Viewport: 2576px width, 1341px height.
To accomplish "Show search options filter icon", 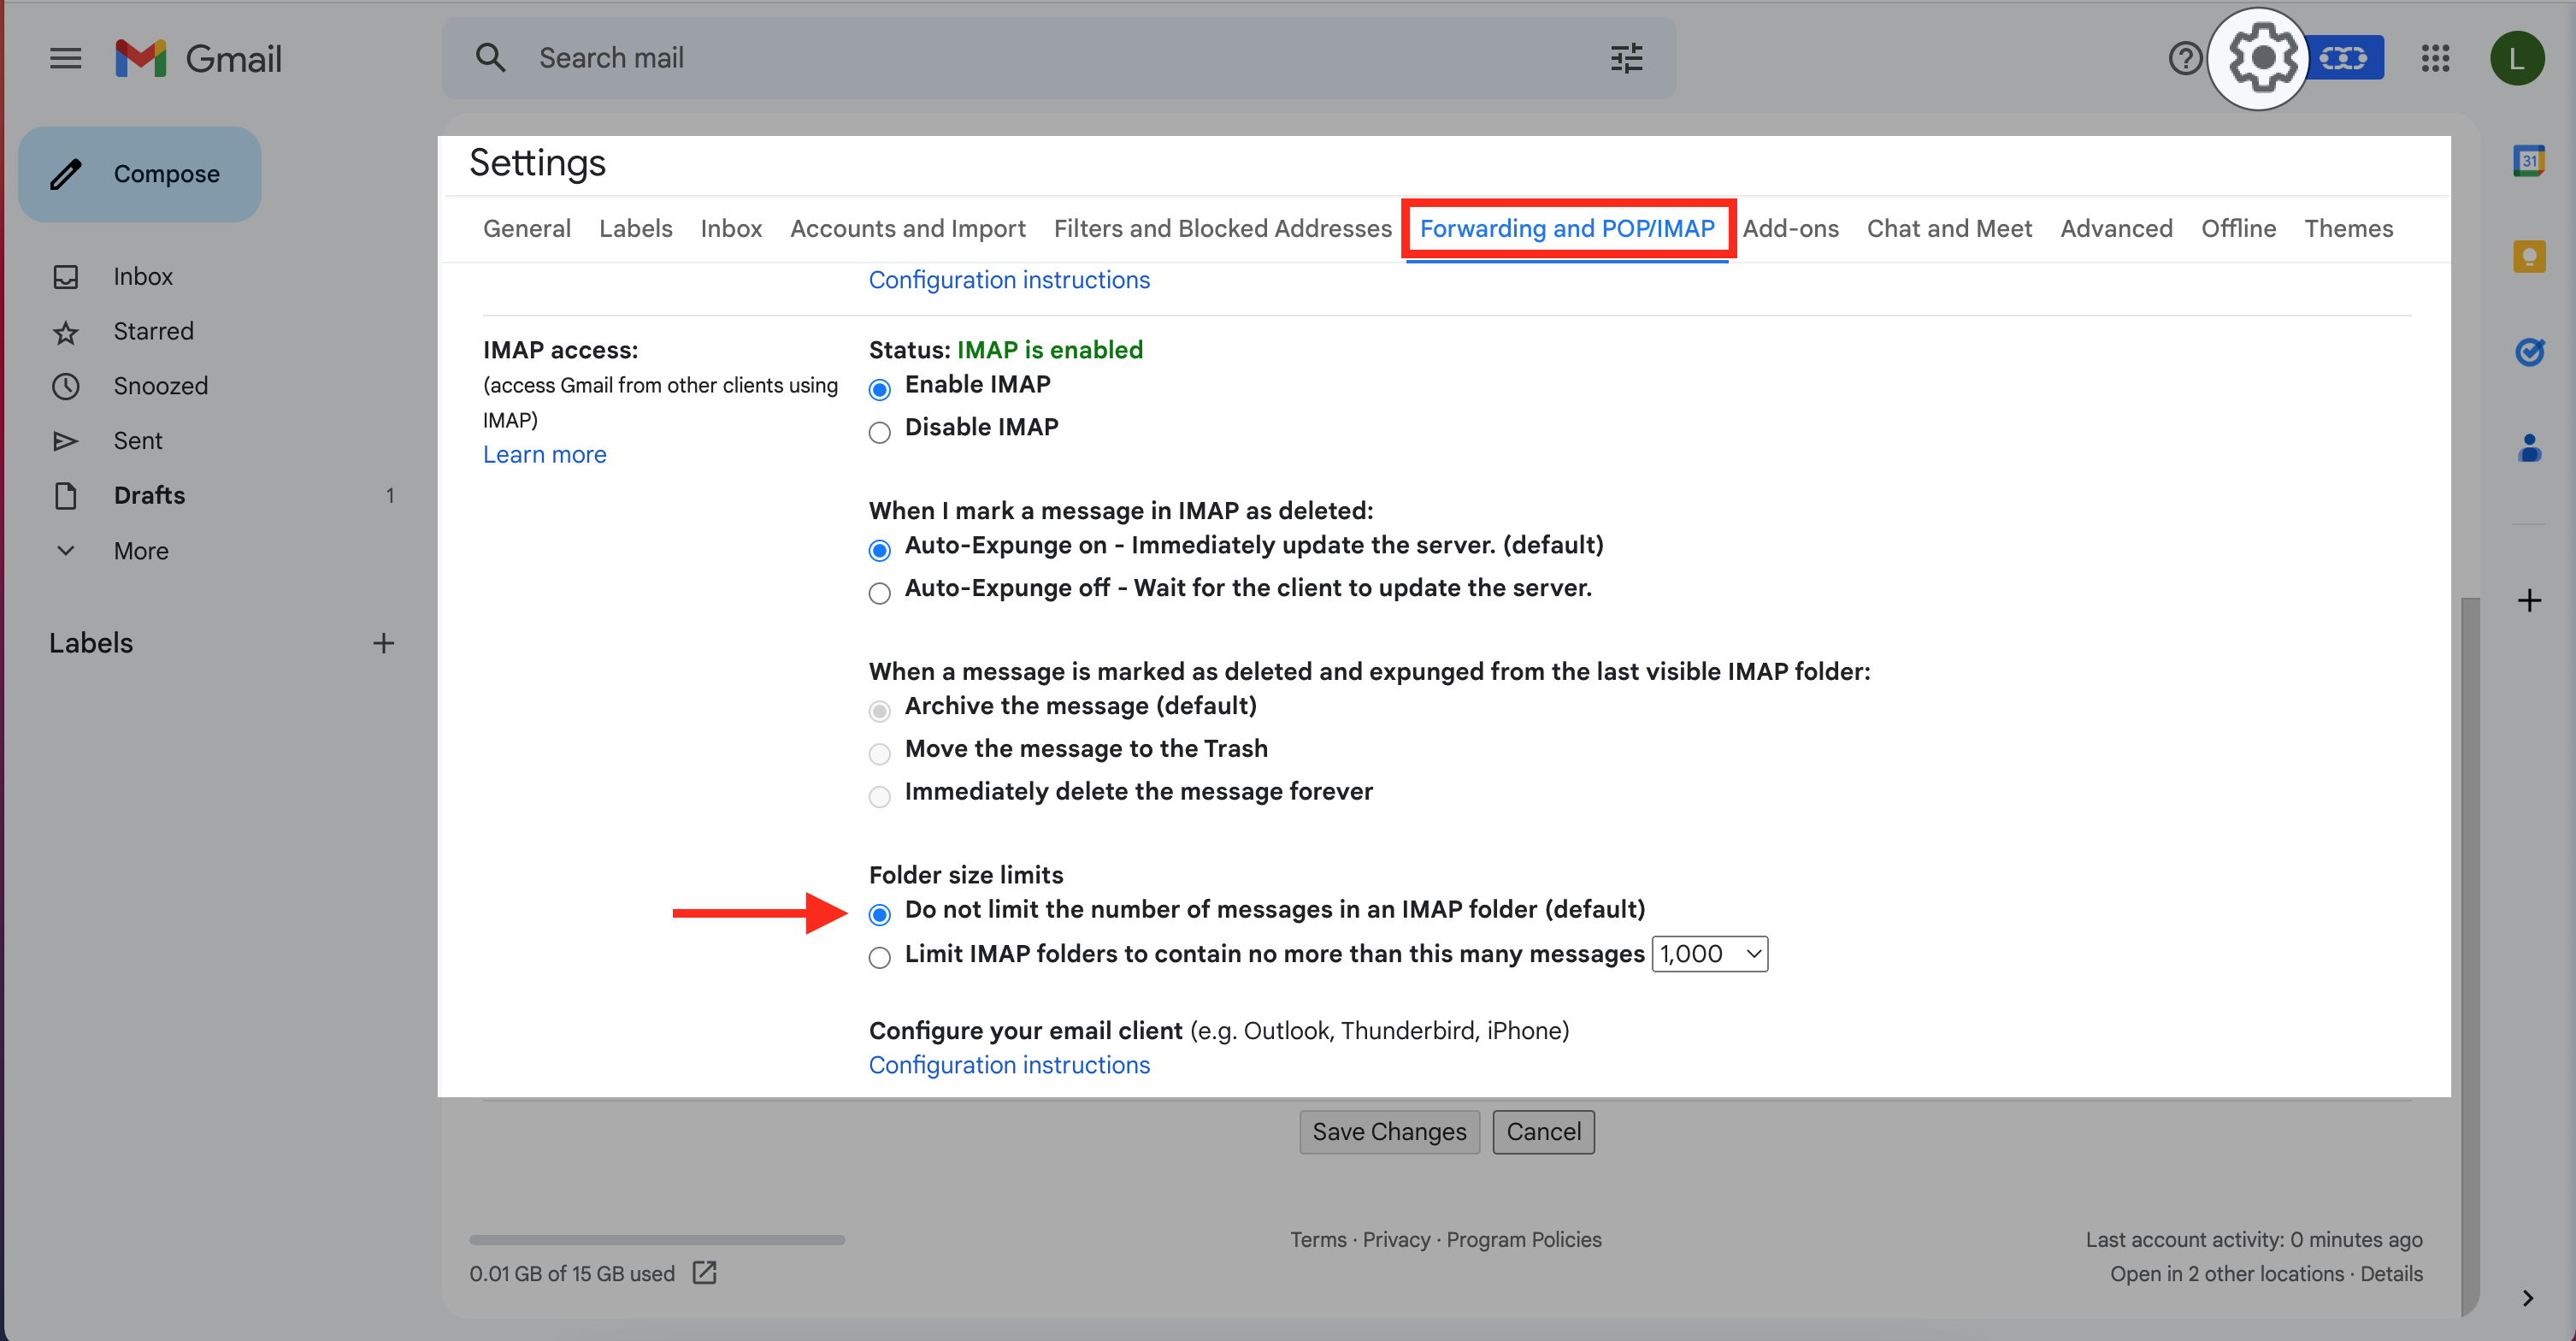I will tap(1626, 58).
